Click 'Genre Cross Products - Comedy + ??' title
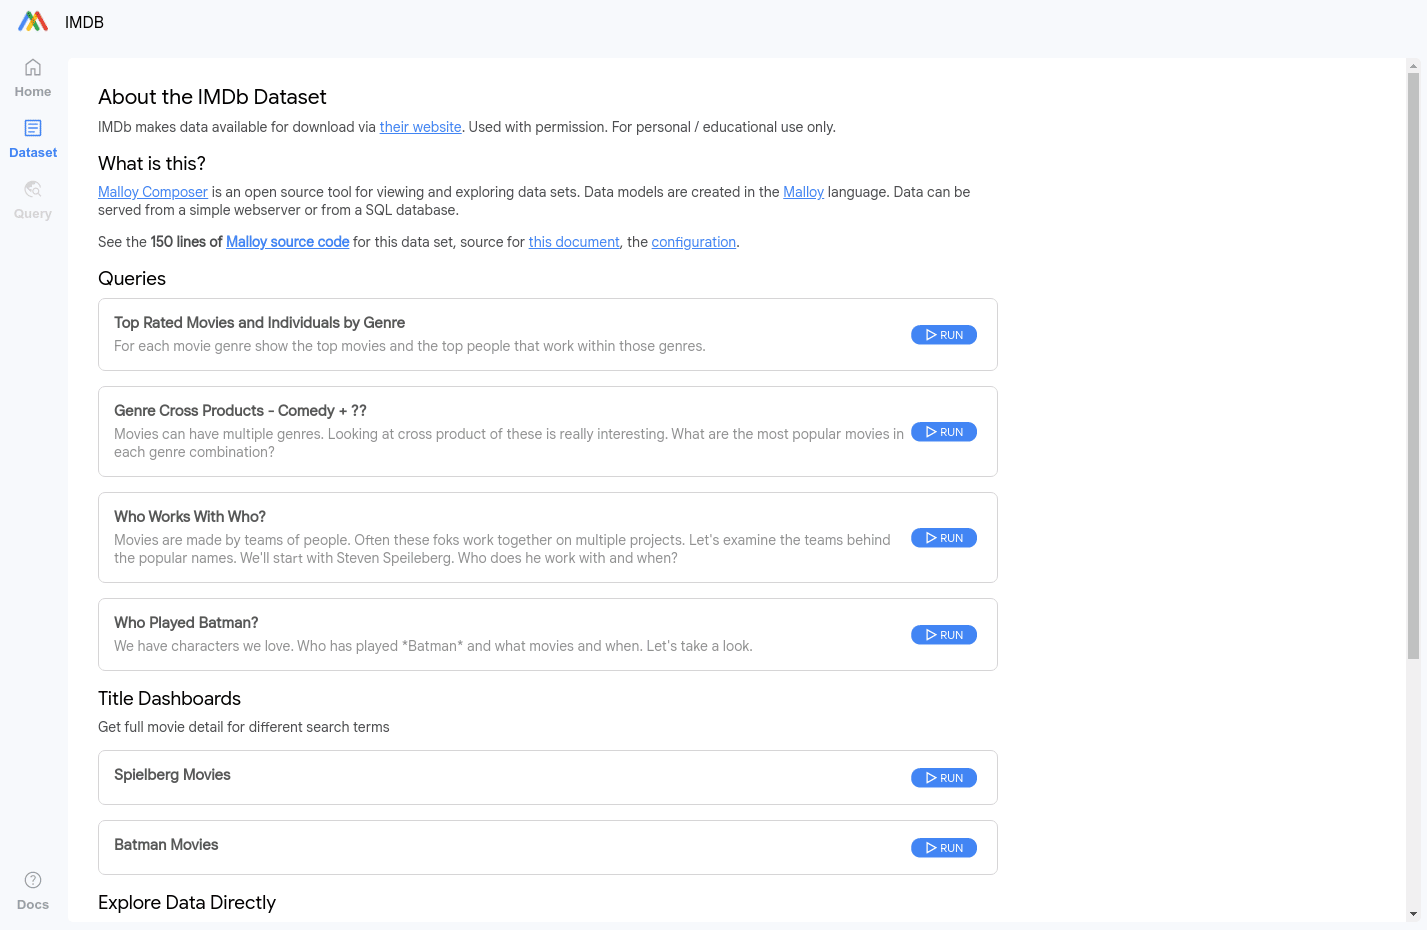The height and width of the screenshot is (930, 1427). [240, 411]
